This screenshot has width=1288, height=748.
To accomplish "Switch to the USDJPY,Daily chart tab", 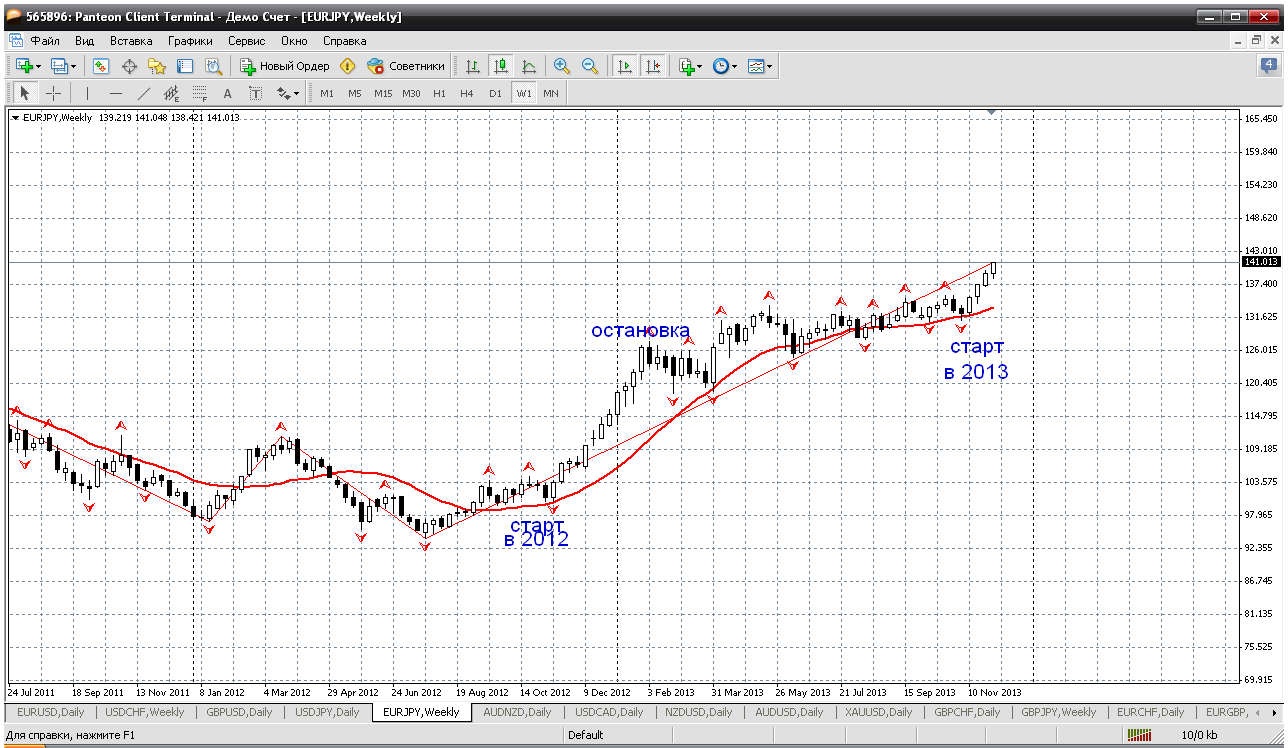I will tap(327, 712).
